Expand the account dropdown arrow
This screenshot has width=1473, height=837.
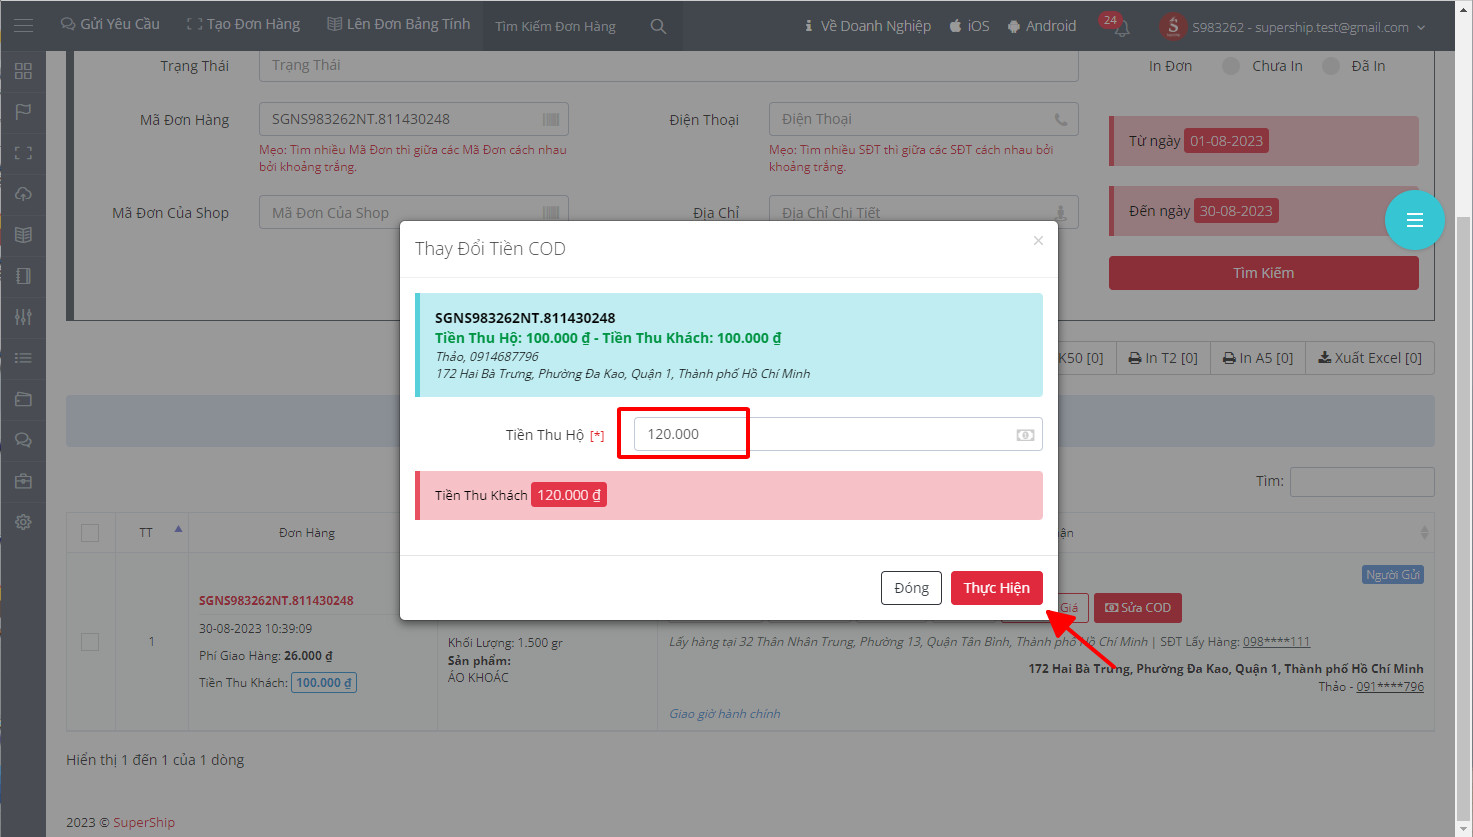click(1421, 28)
